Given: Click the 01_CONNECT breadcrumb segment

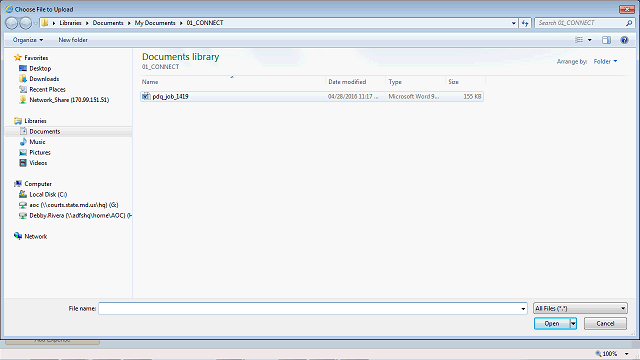Looking at the screenshot, I should pyautogui.click(x=205, y=23).
